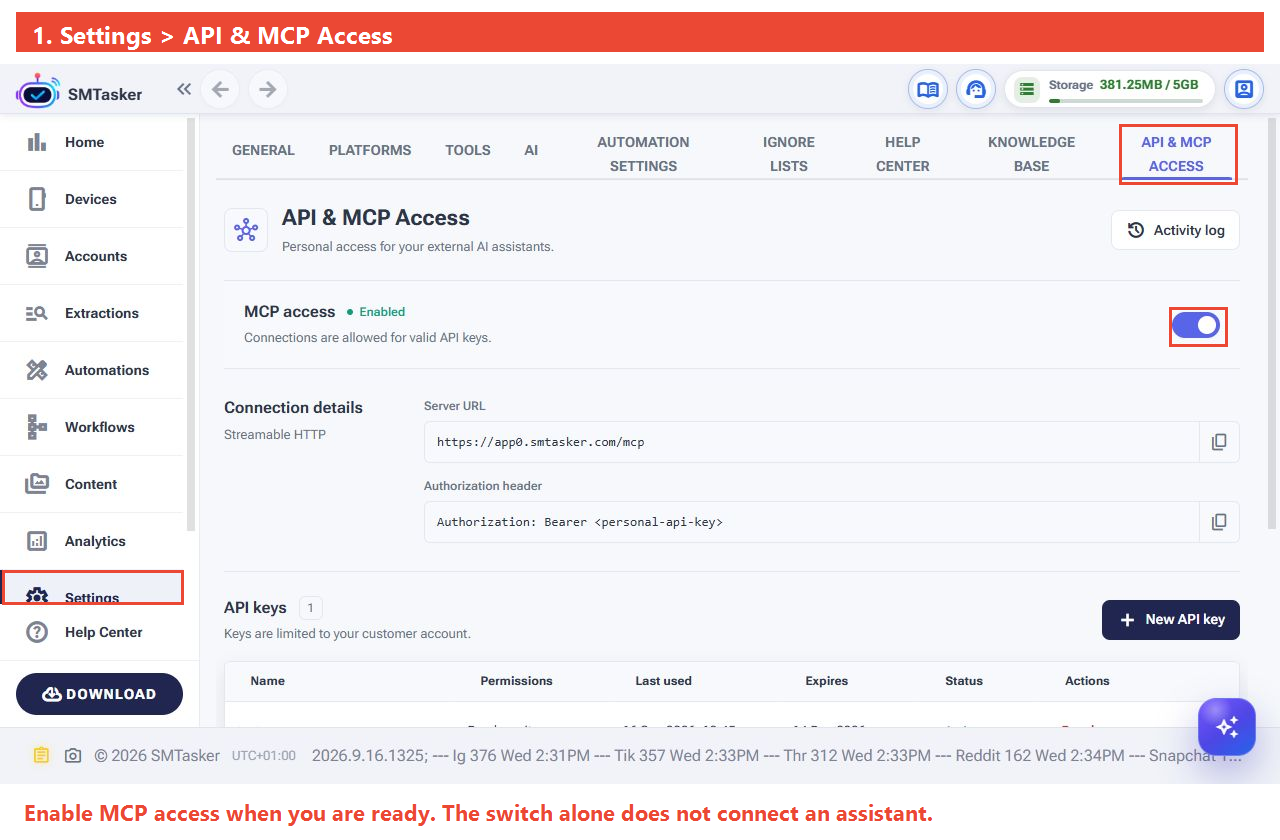1280x840 pixels.
Task: Click the API & MCP network icon
Action: (246, 230)
